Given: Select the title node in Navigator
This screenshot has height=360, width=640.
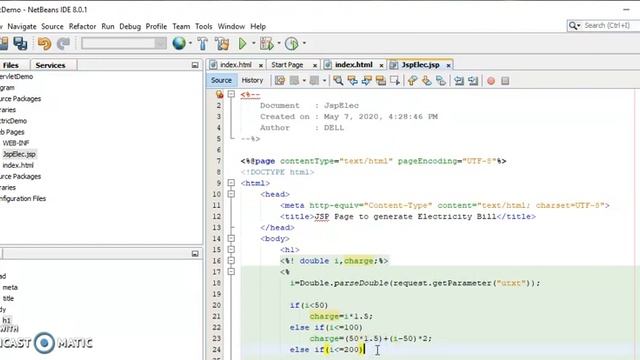Looking at the screenshot, I should coord(8,298).
